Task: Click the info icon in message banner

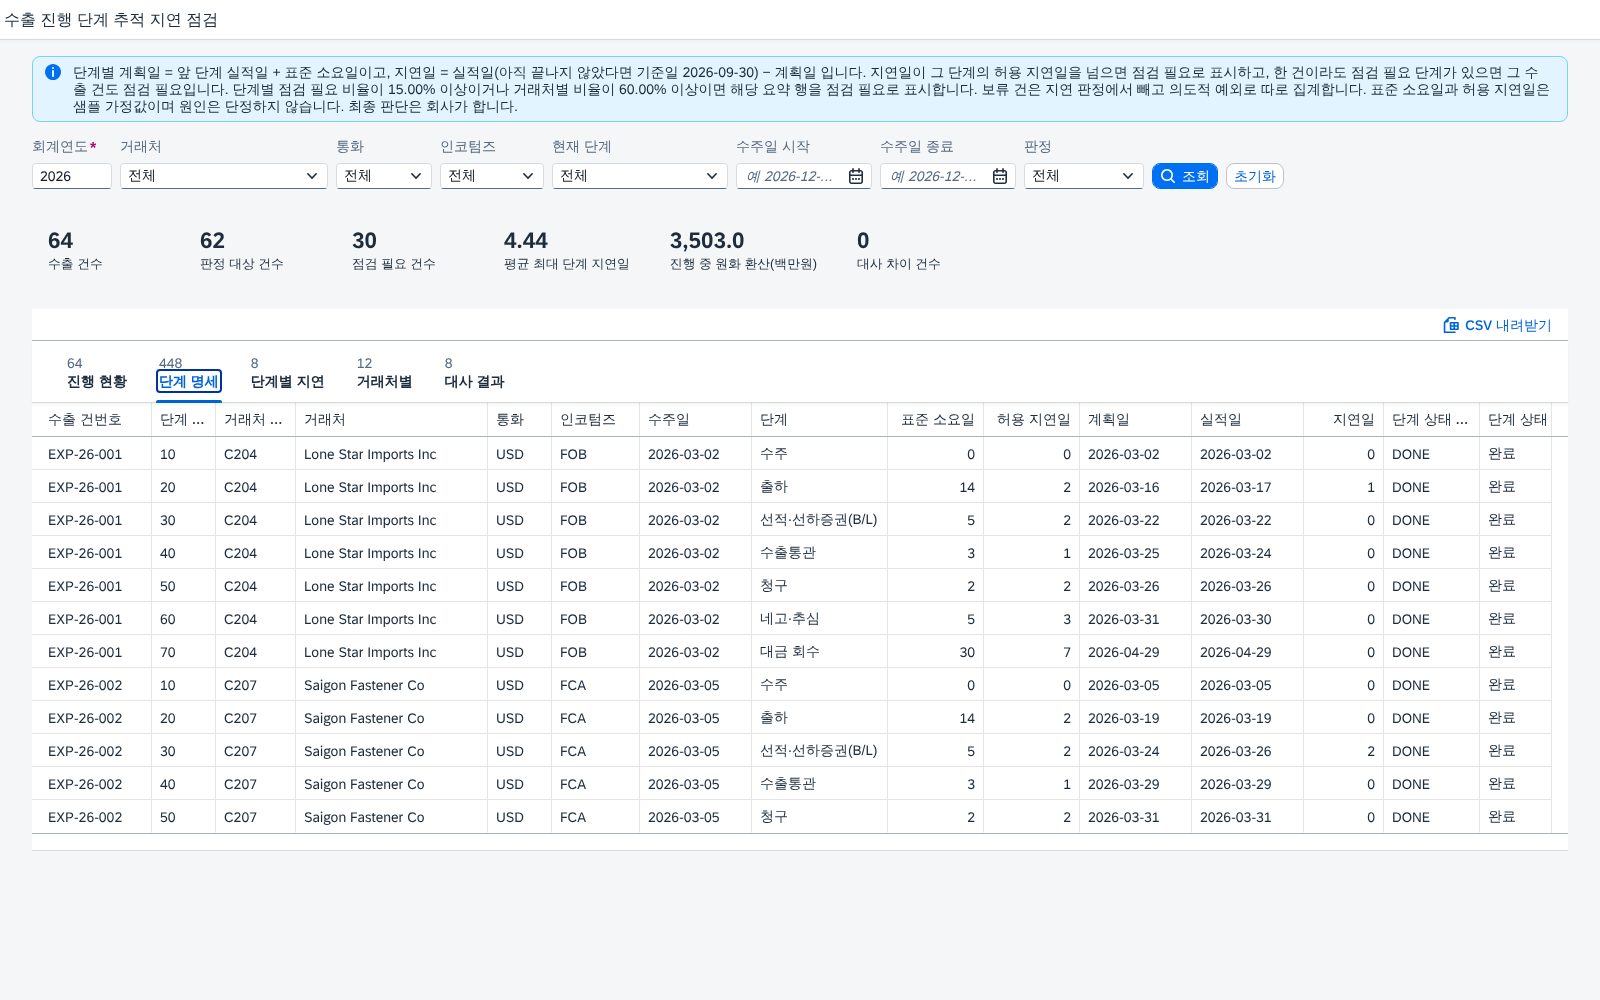Action: pyautogui.click(x=53, y=72)
